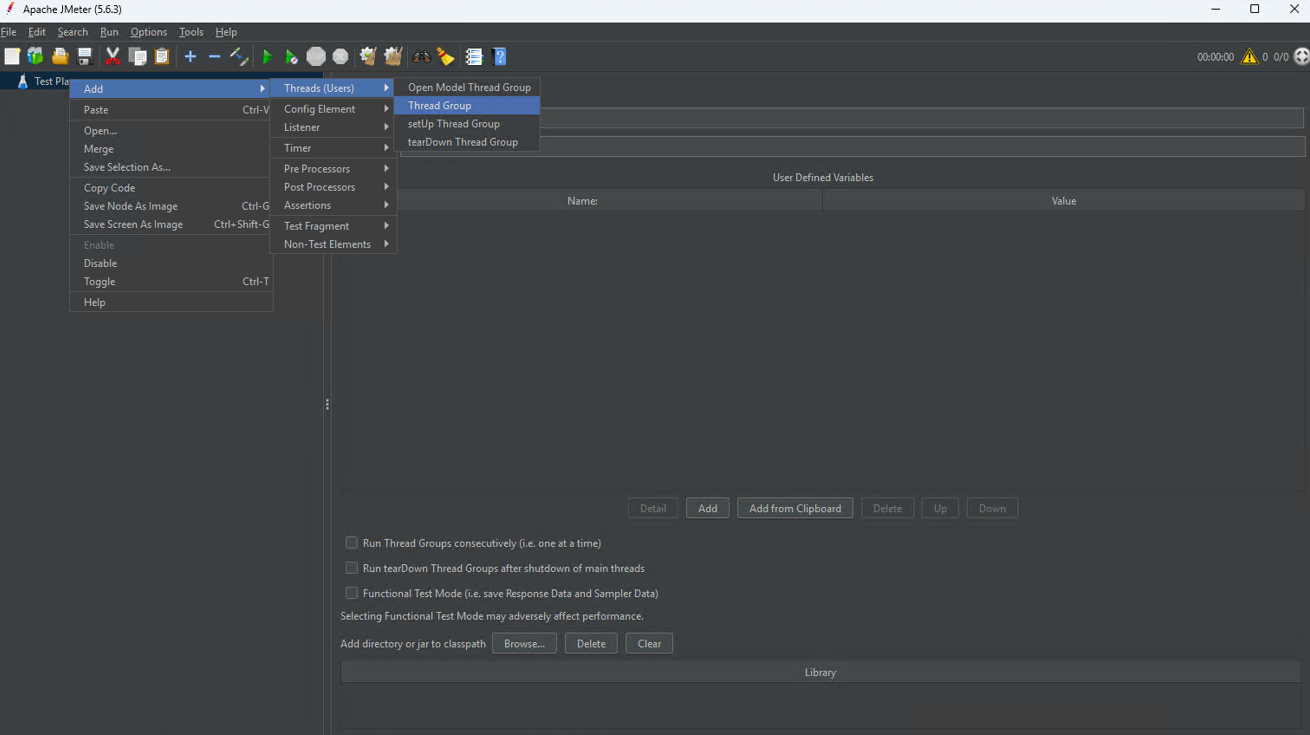Expand the Pre Processors submenu
Viewport: 1310px width, 735px height.
[334, 169]
